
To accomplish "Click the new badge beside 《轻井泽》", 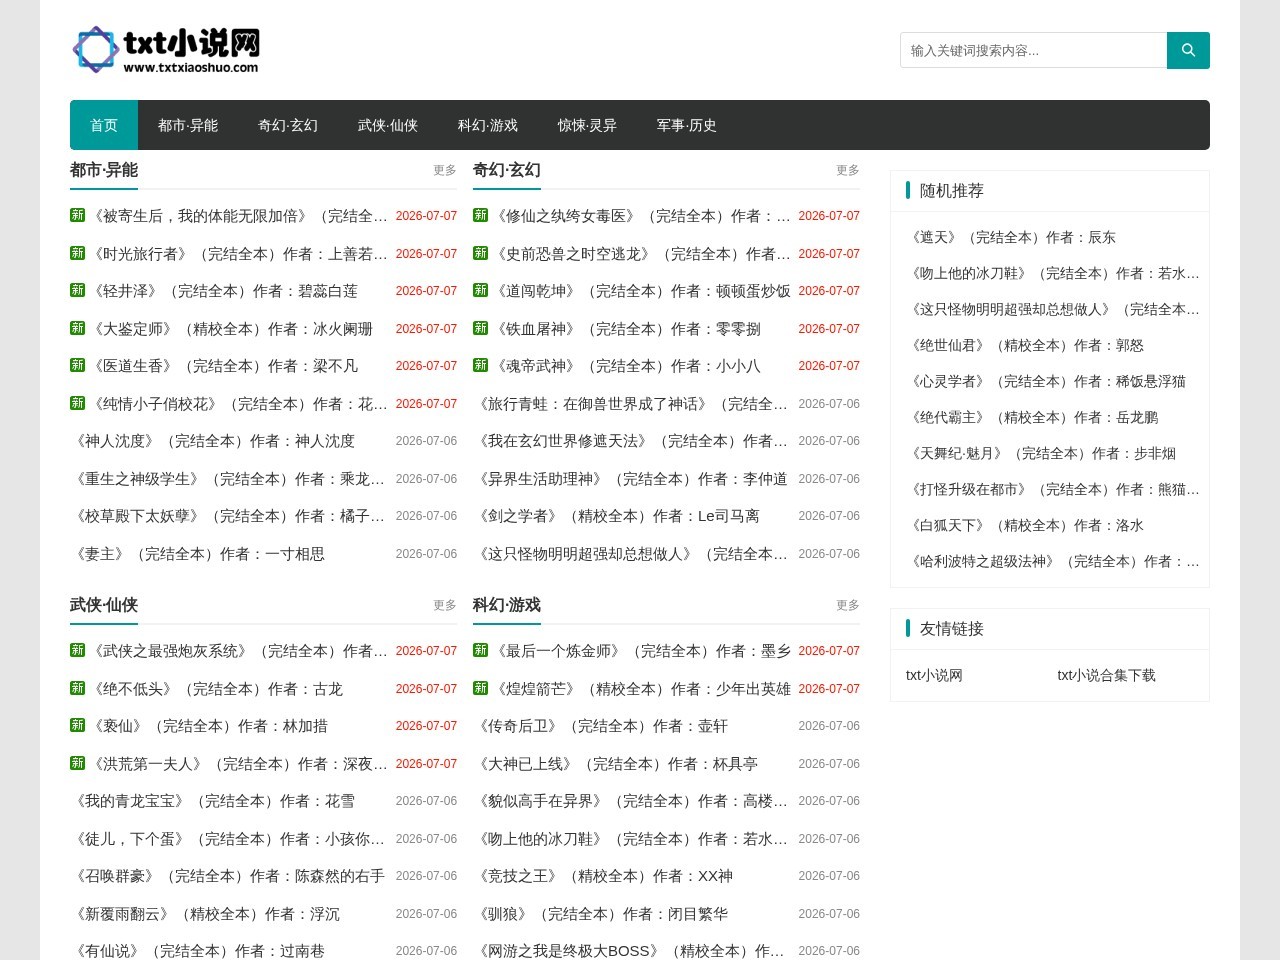I will pyautogui.click(x=77, y=290).
